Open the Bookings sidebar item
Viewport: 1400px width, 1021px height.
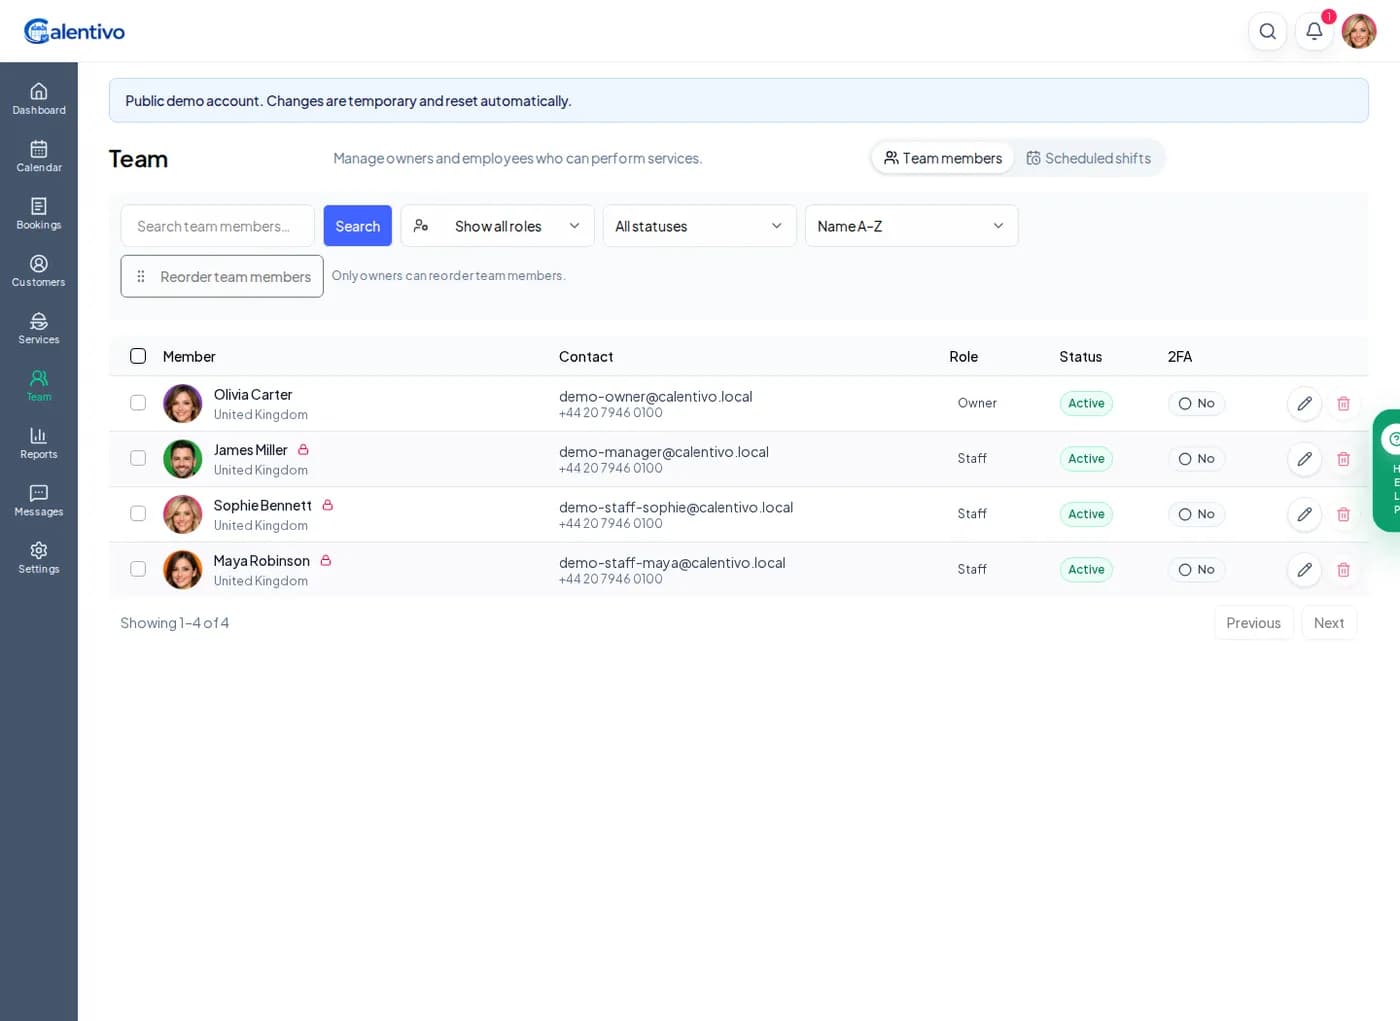[39, 213]
